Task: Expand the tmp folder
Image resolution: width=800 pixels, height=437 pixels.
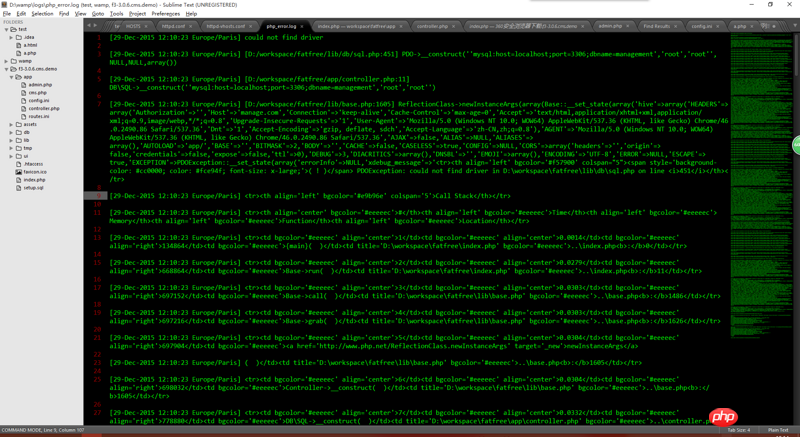Action: 11,148
